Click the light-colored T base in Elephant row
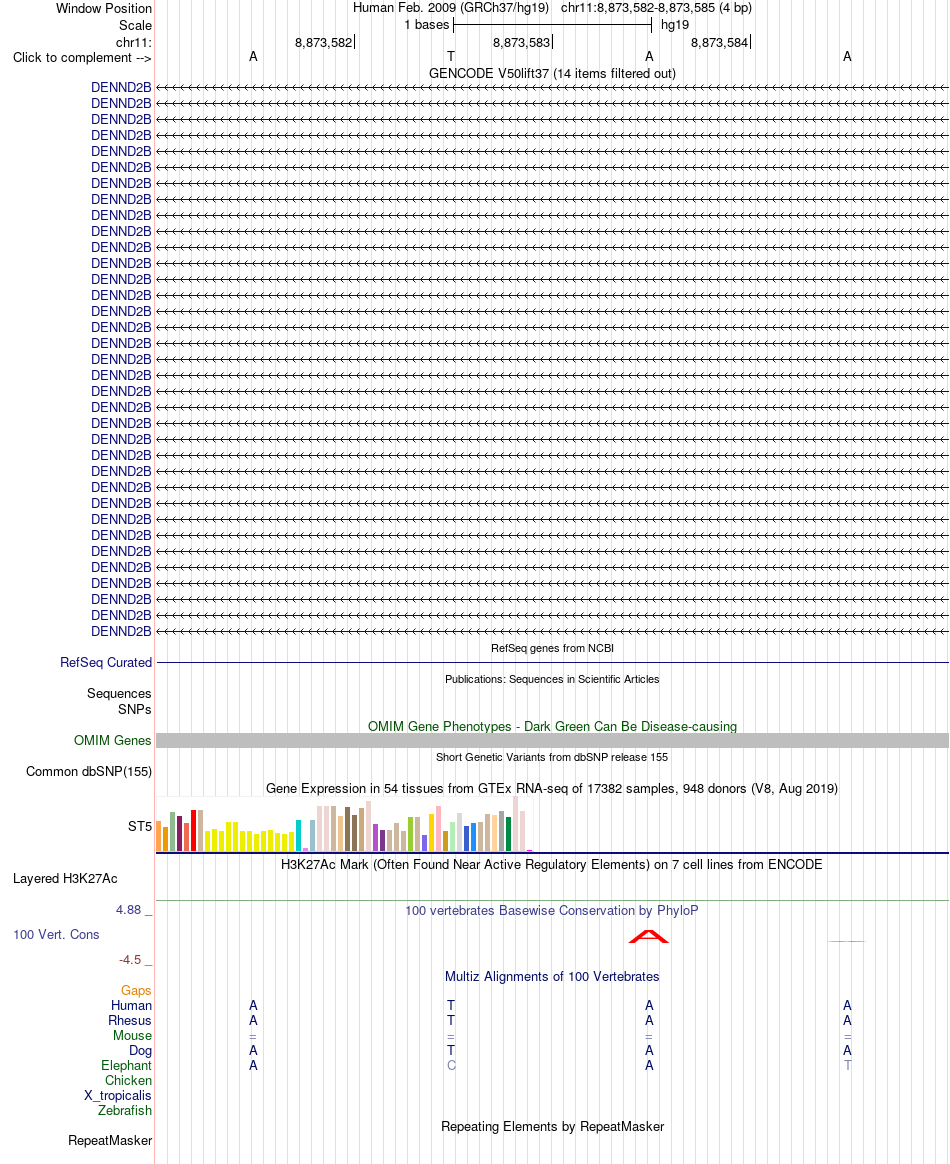Viewport: 950px width, 1164px height. coord(848,1065)
